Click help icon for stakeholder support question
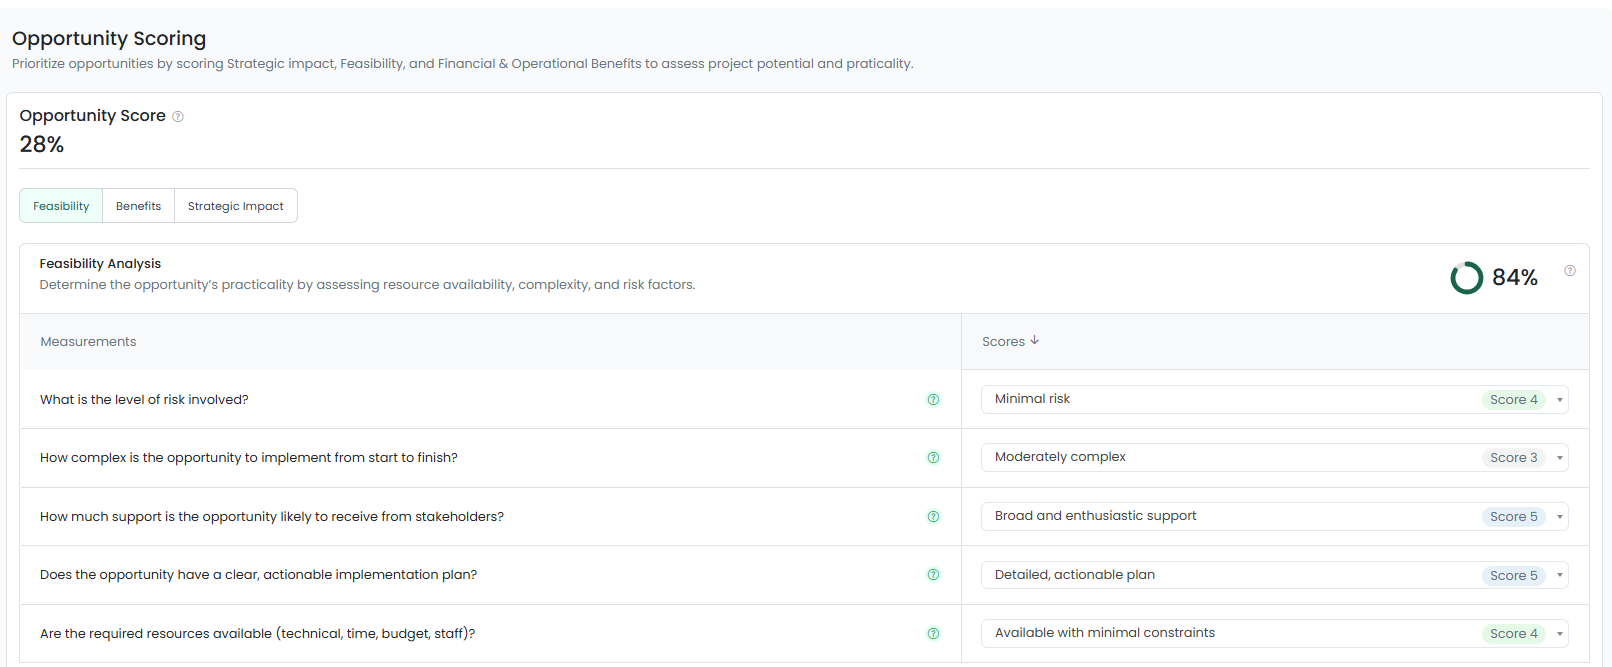Image resolution: width=1612 pixels, height=667 pixels. click(x=933, y=517)
